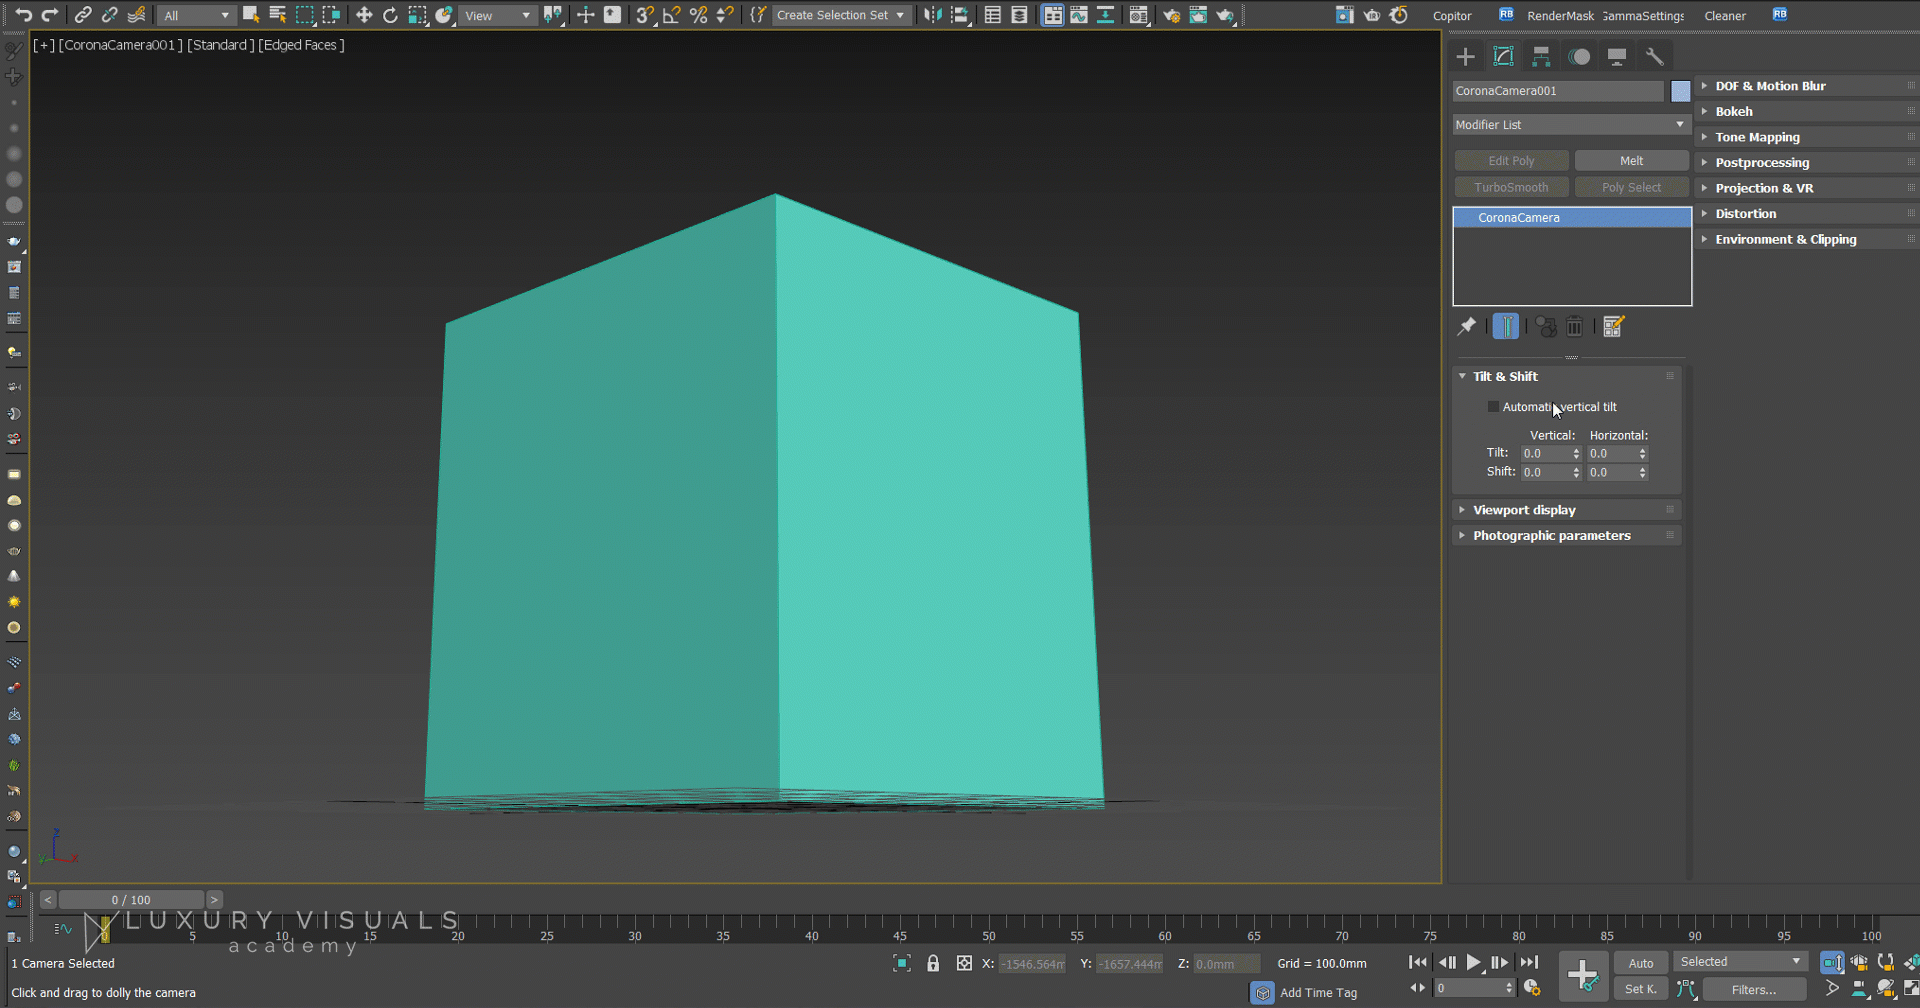1920x1008 pixels.
Task: Choose the Rectangular Selection Region tool
Action: (x=305, y=15)
